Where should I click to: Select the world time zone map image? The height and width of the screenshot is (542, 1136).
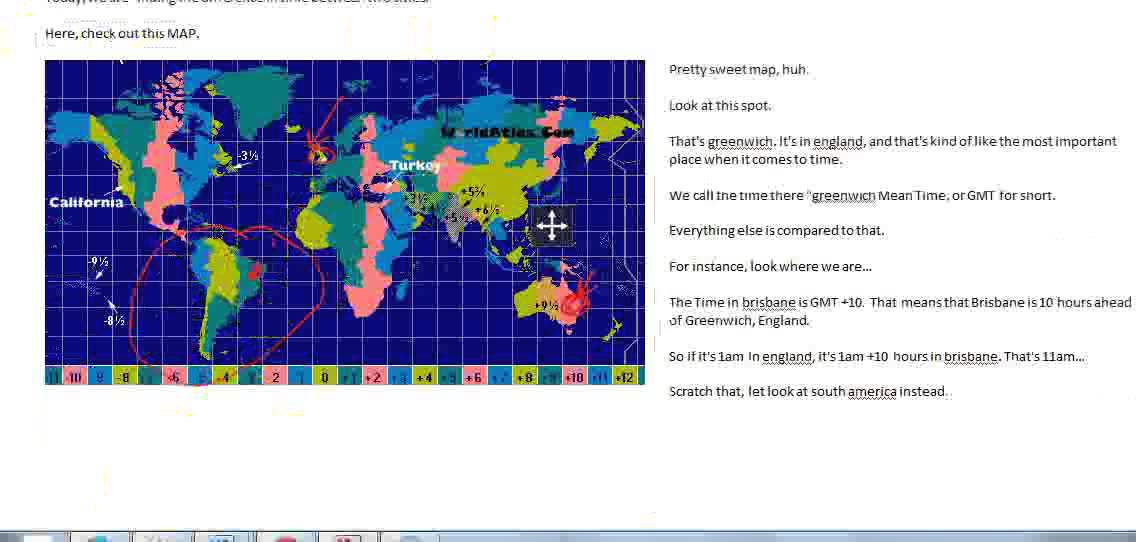point(345,222)
